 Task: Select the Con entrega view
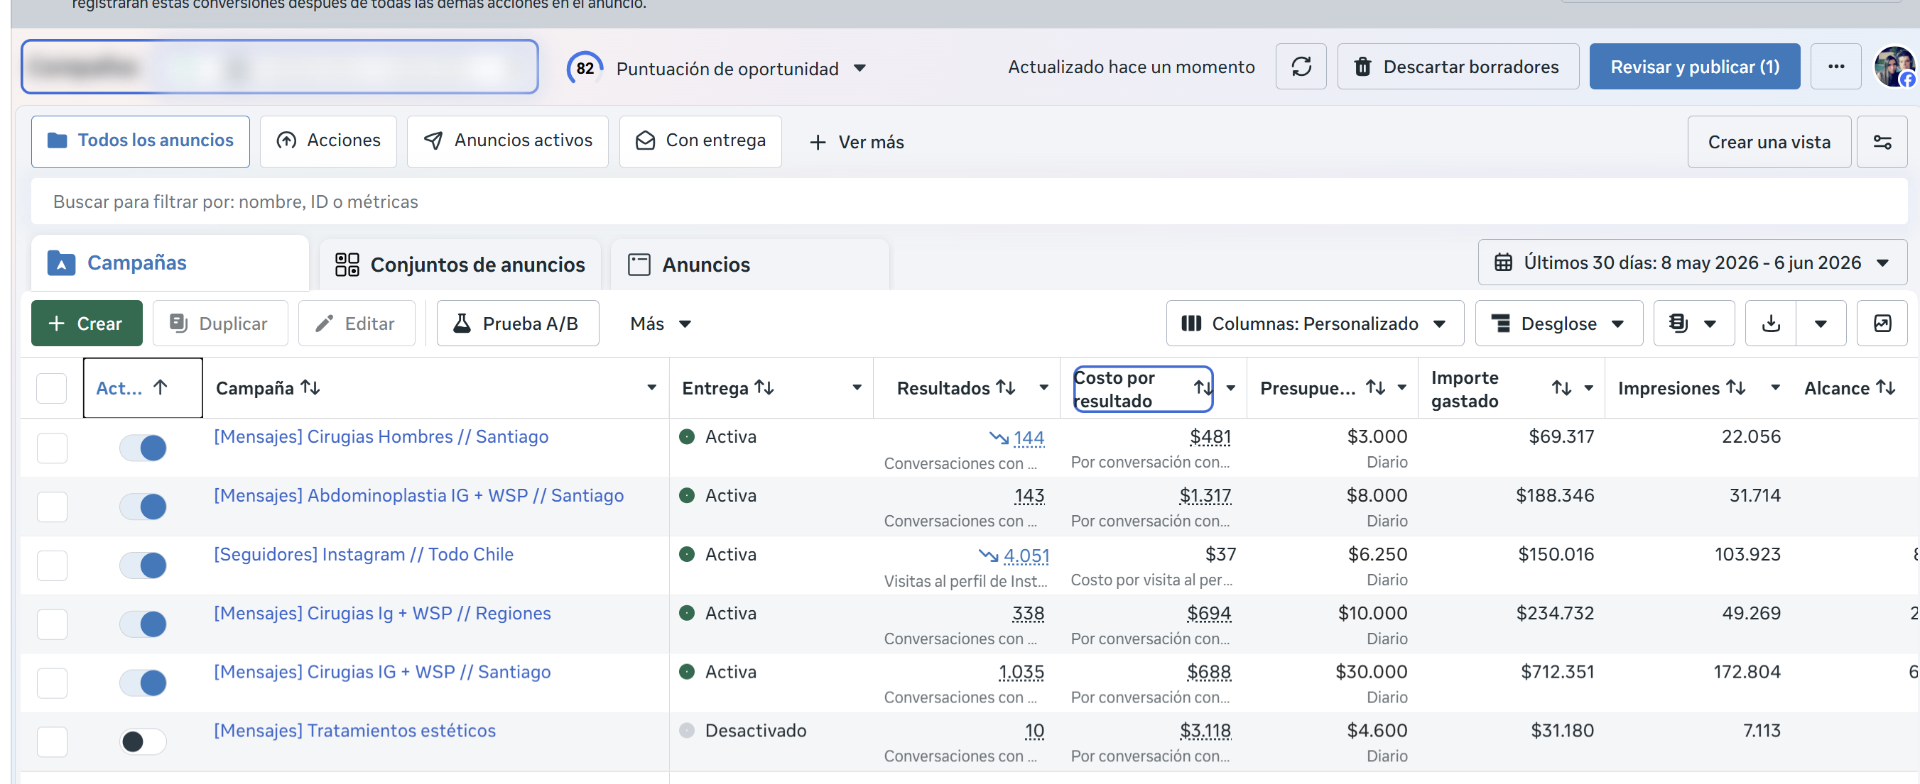pos(701,141)
